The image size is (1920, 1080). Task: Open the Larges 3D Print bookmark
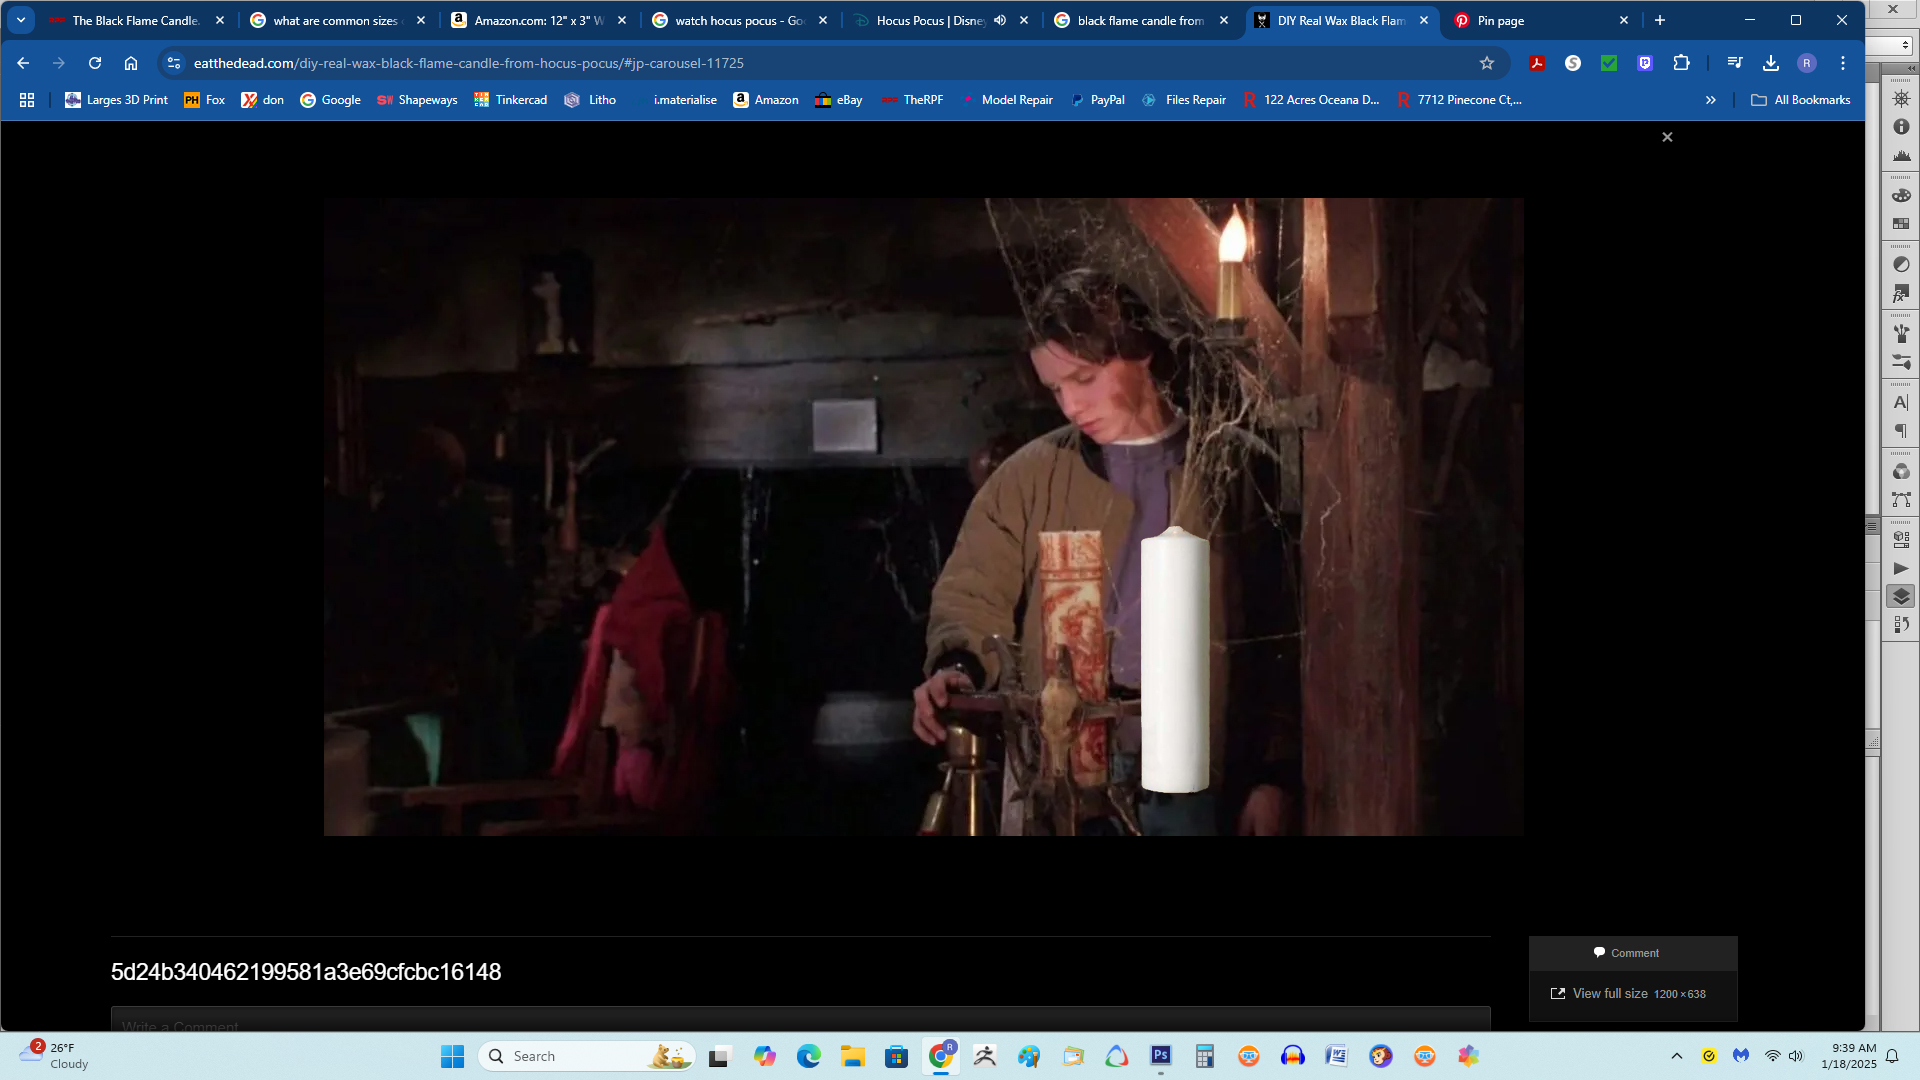coord(116,100)
